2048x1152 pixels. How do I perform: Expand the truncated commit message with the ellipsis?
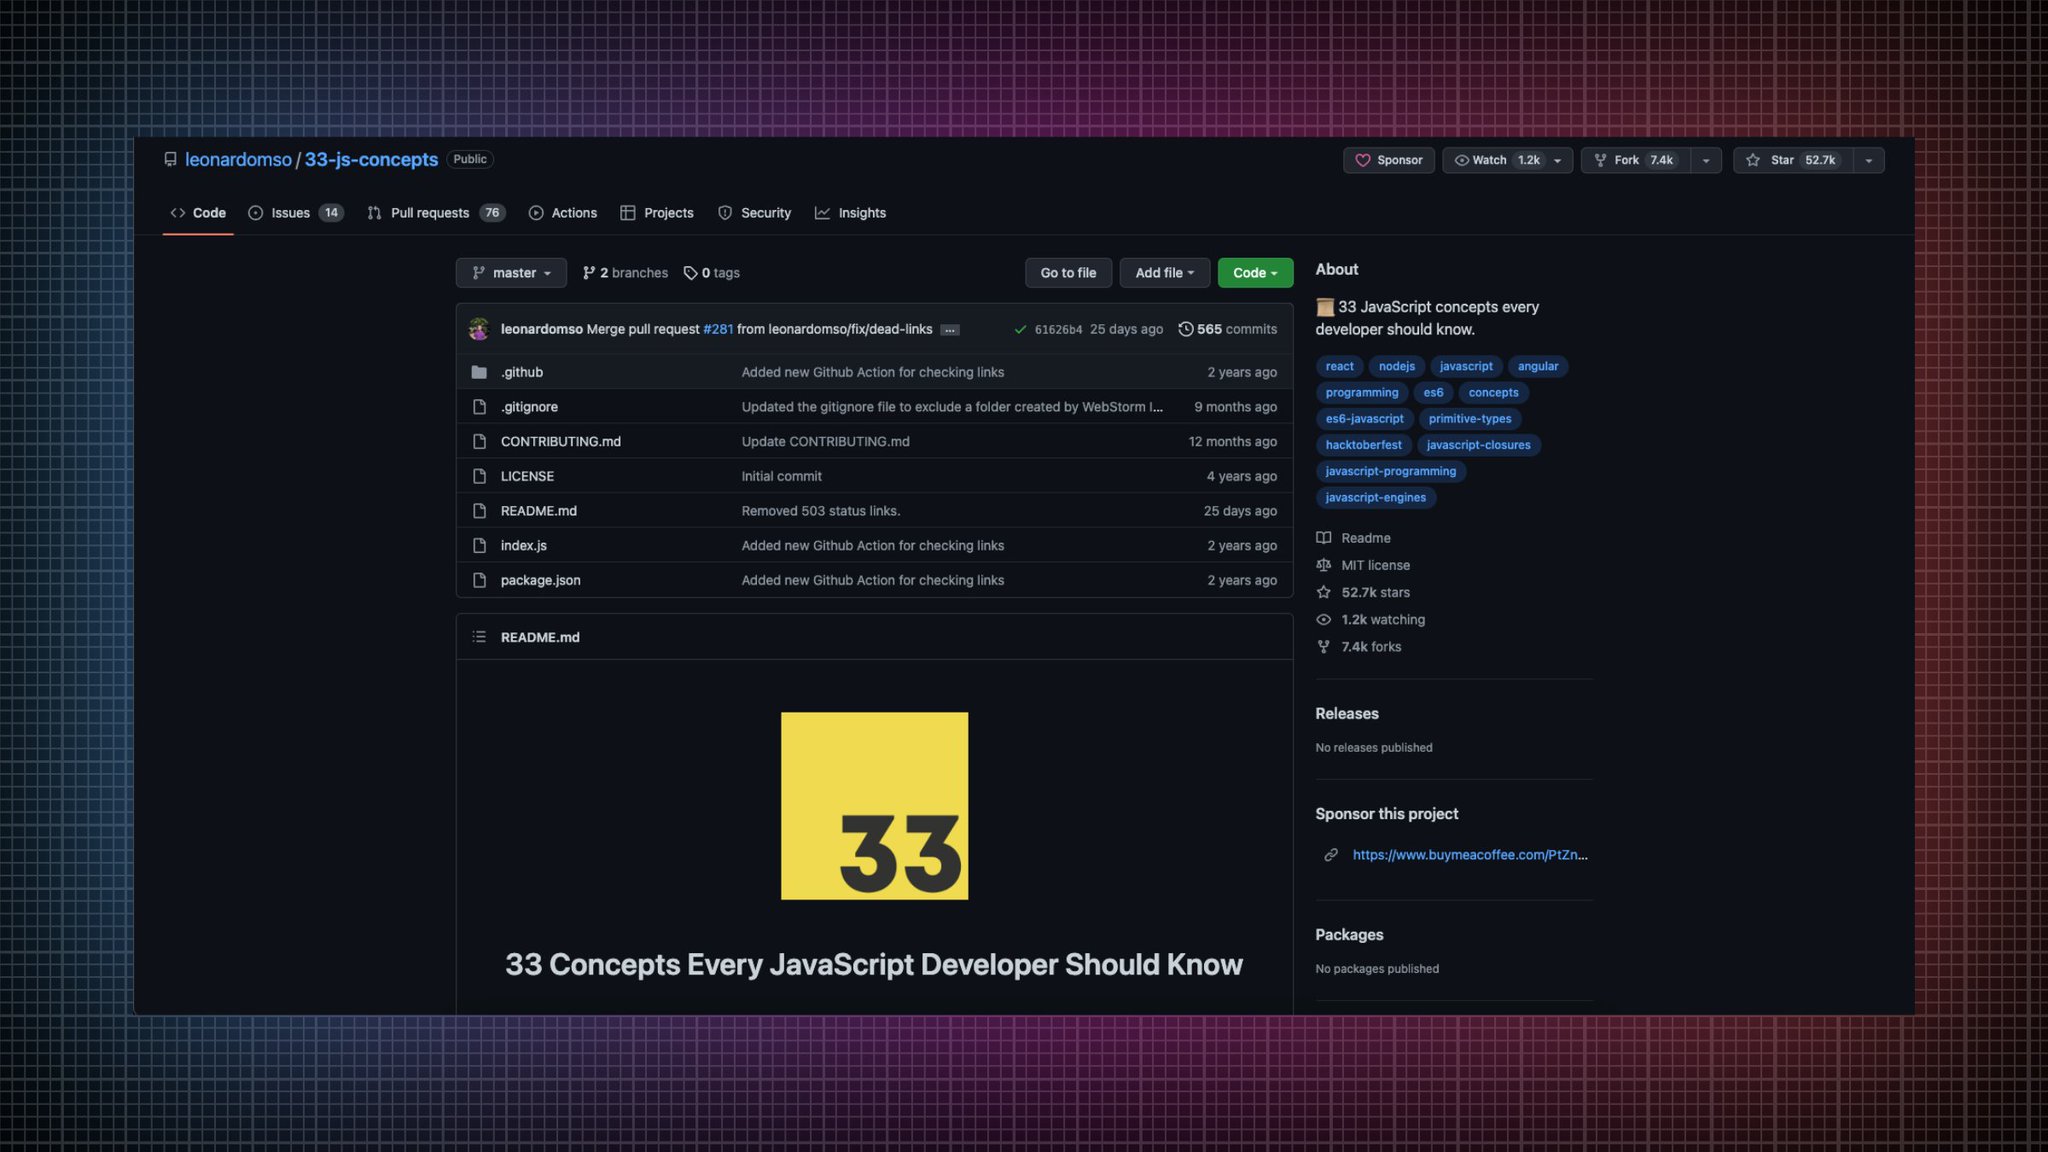pos(949,328)
